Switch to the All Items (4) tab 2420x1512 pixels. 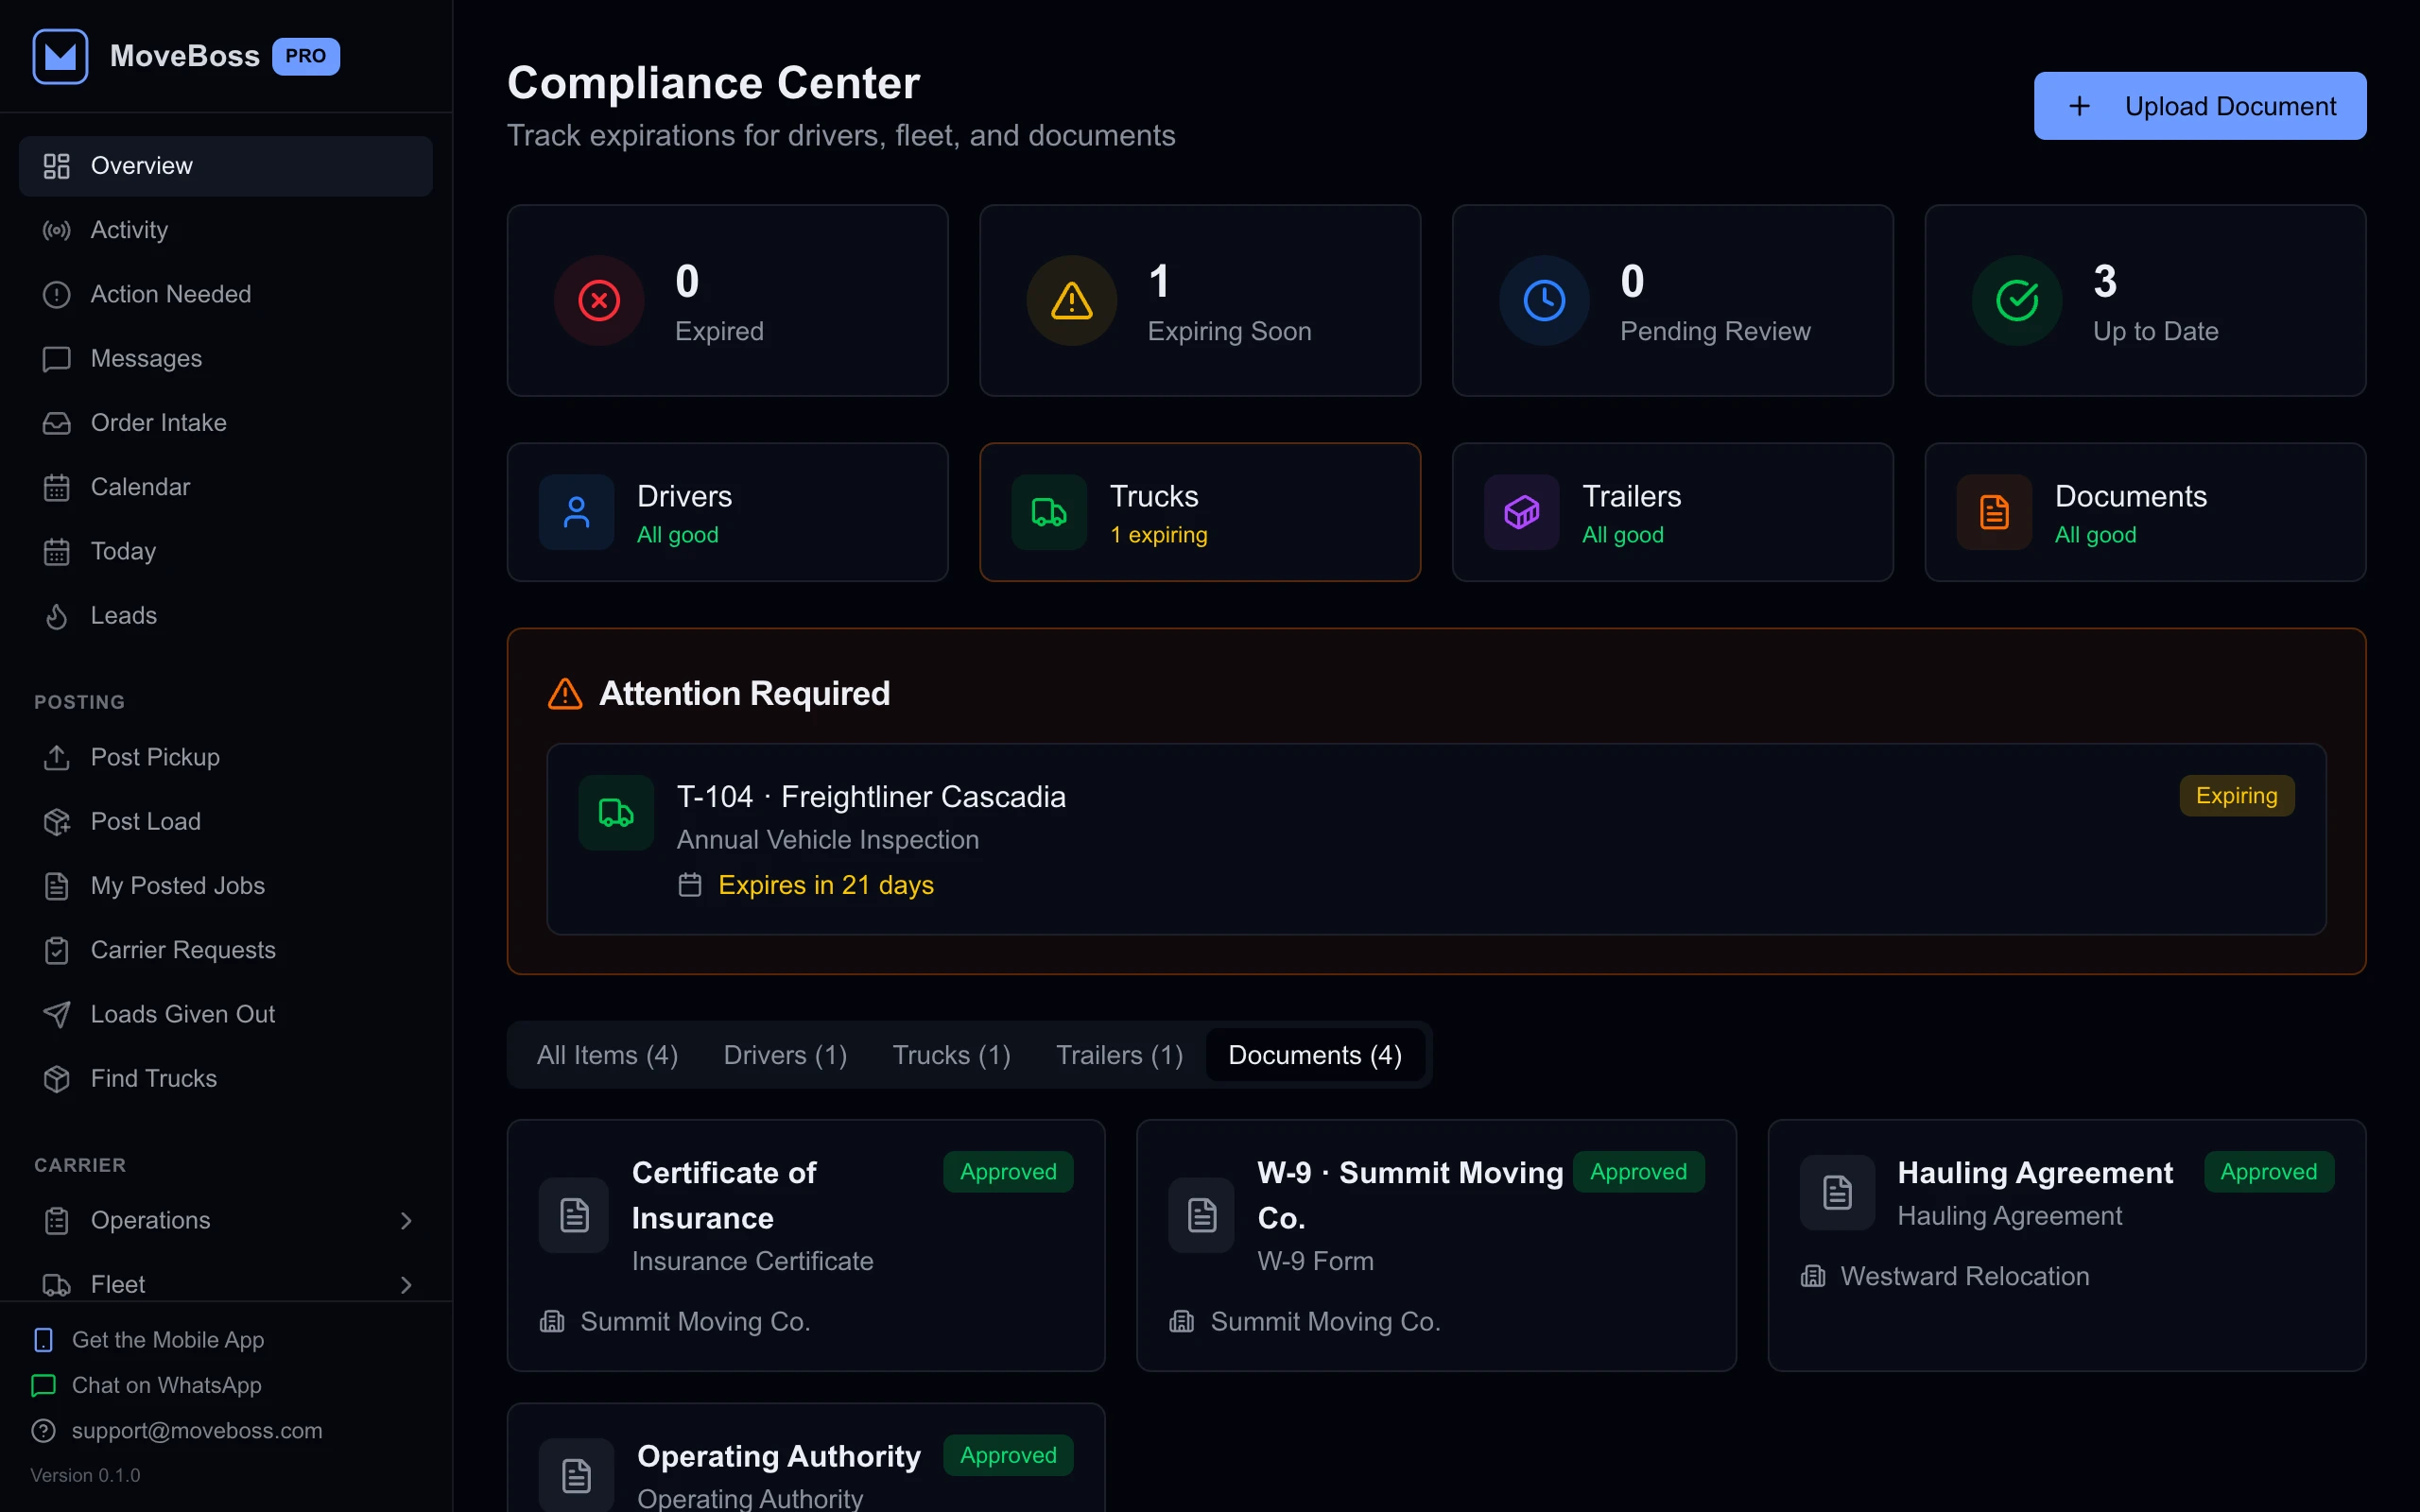[x=607, y=1055]
